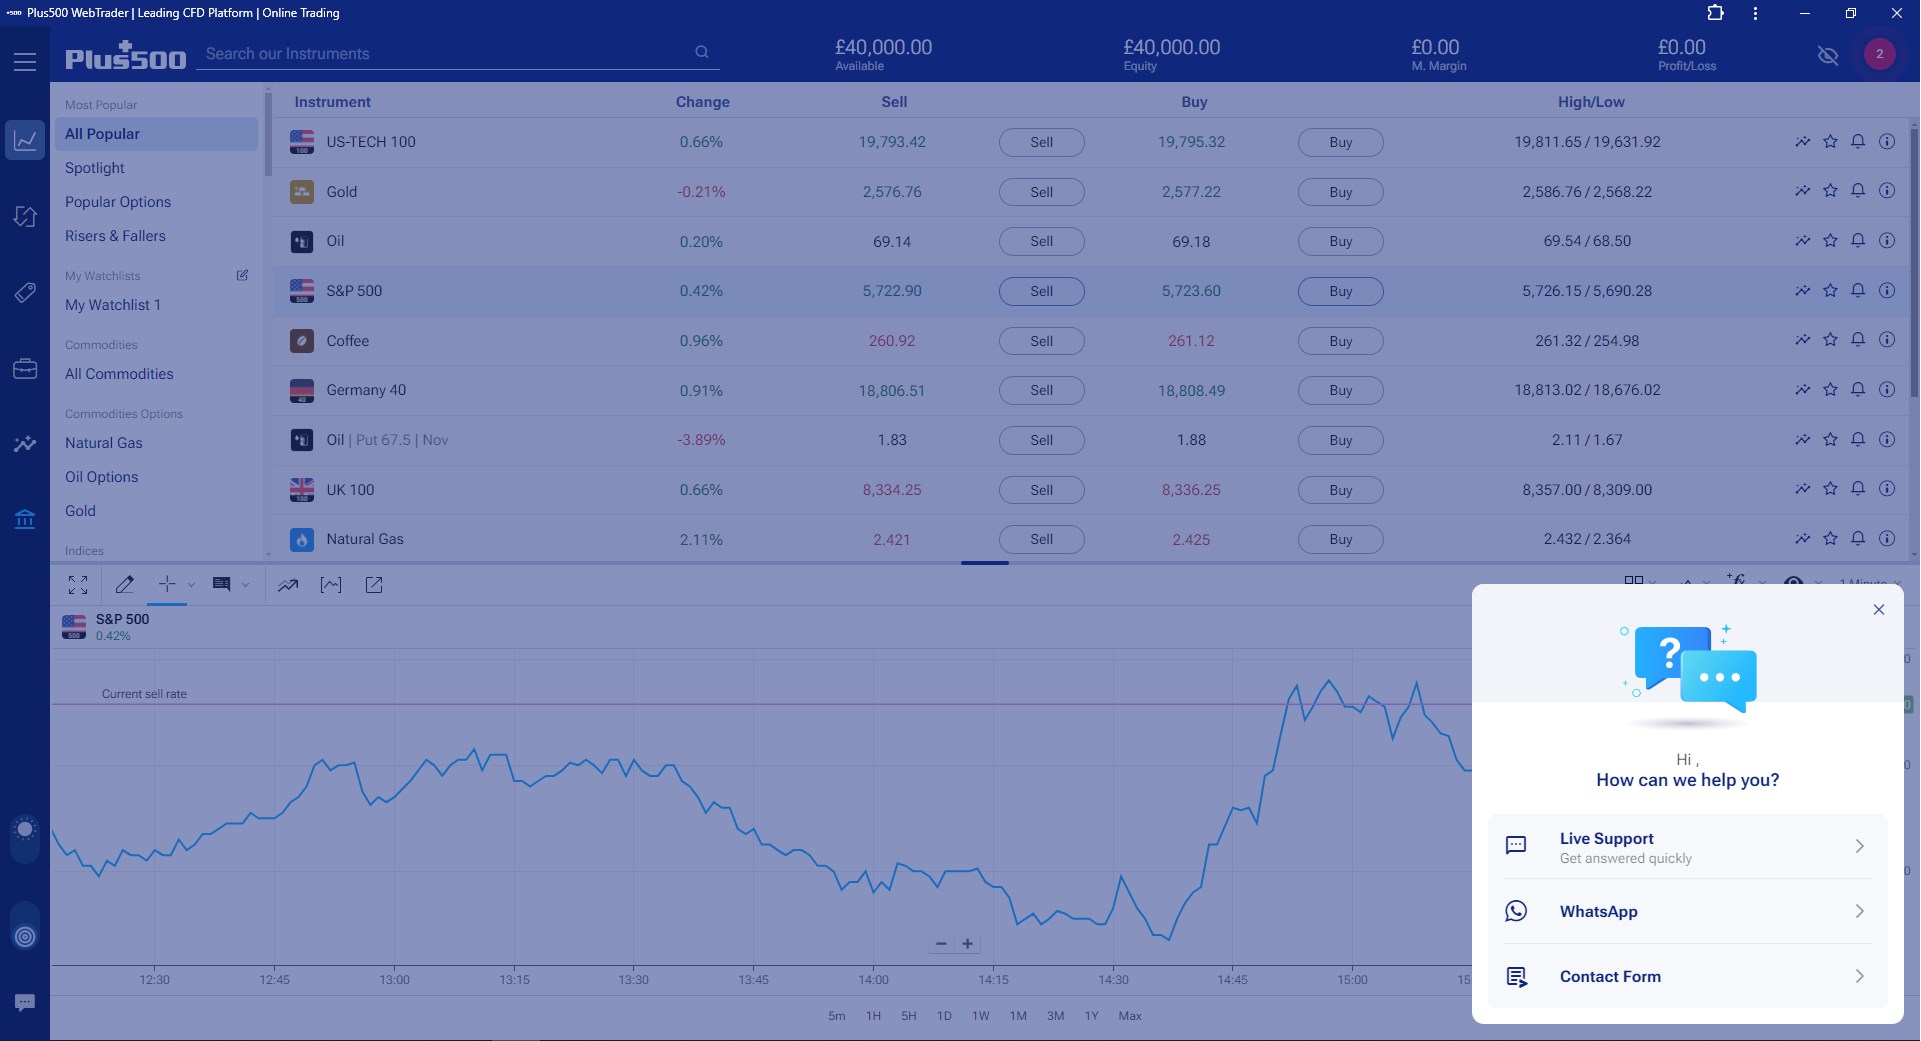Toggle star favourite for US-TECH 100
Screen dimensions: 1921x1041
click(1830, 142)
